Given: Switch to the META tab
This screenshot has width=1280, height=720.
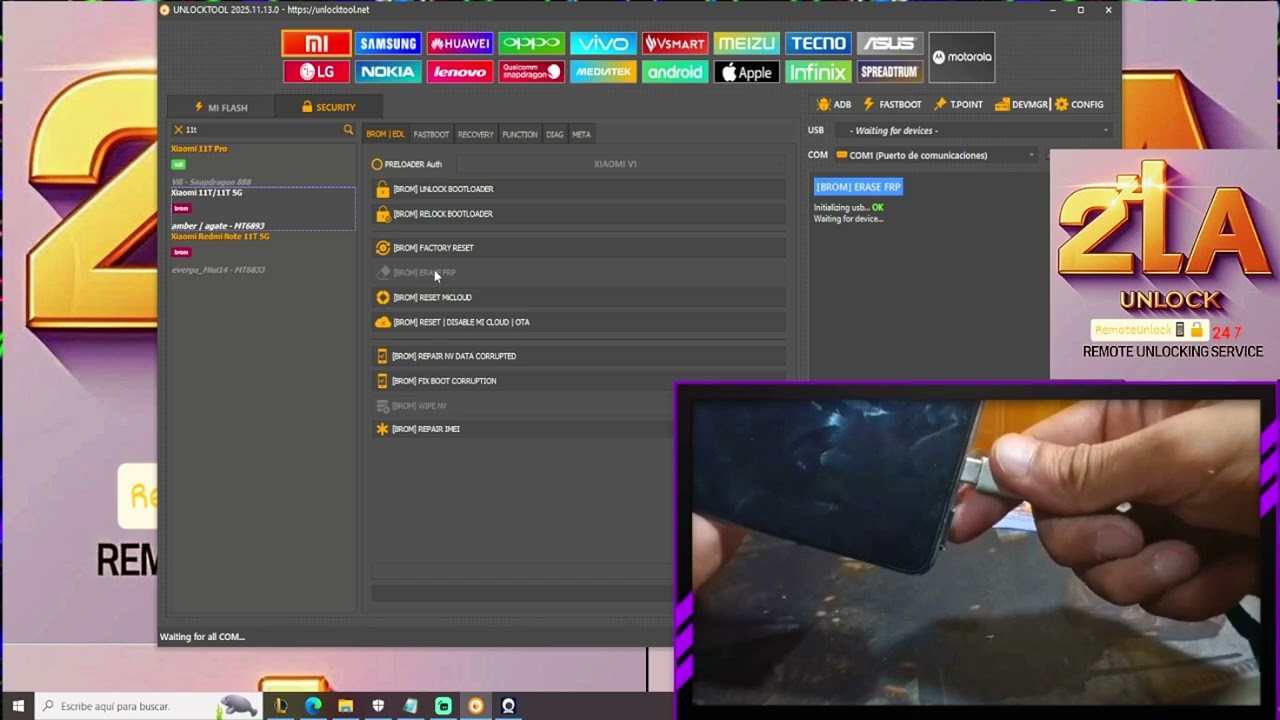Looking at the screenshot, I should pos(581,134).
